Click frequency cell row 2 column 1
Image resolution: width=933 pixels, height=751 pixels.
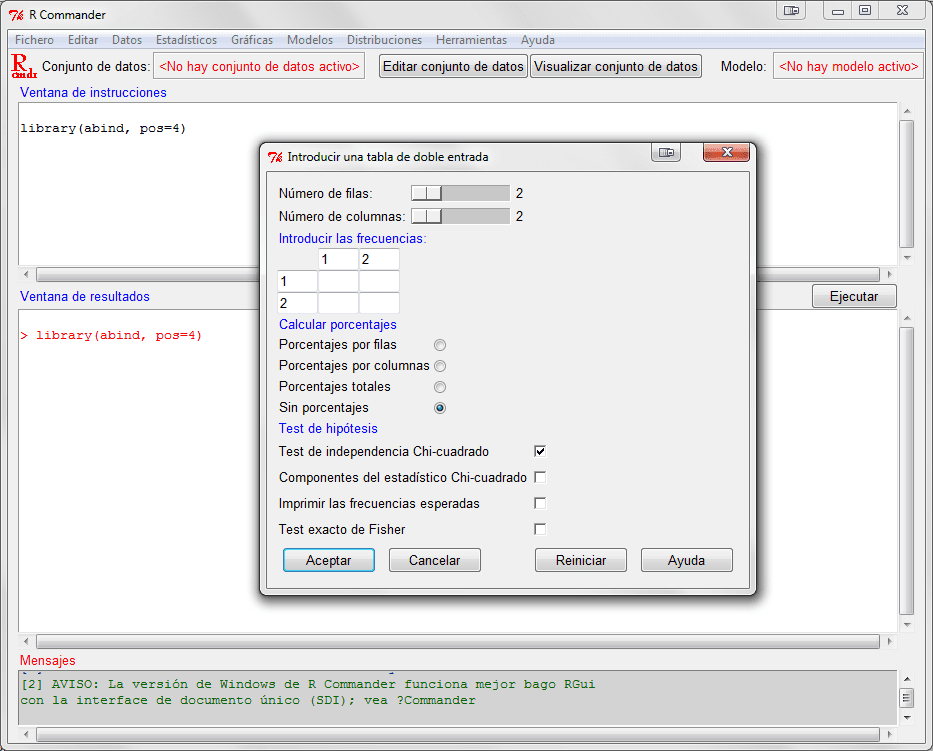pyautogui.click(x=338, y=303)
